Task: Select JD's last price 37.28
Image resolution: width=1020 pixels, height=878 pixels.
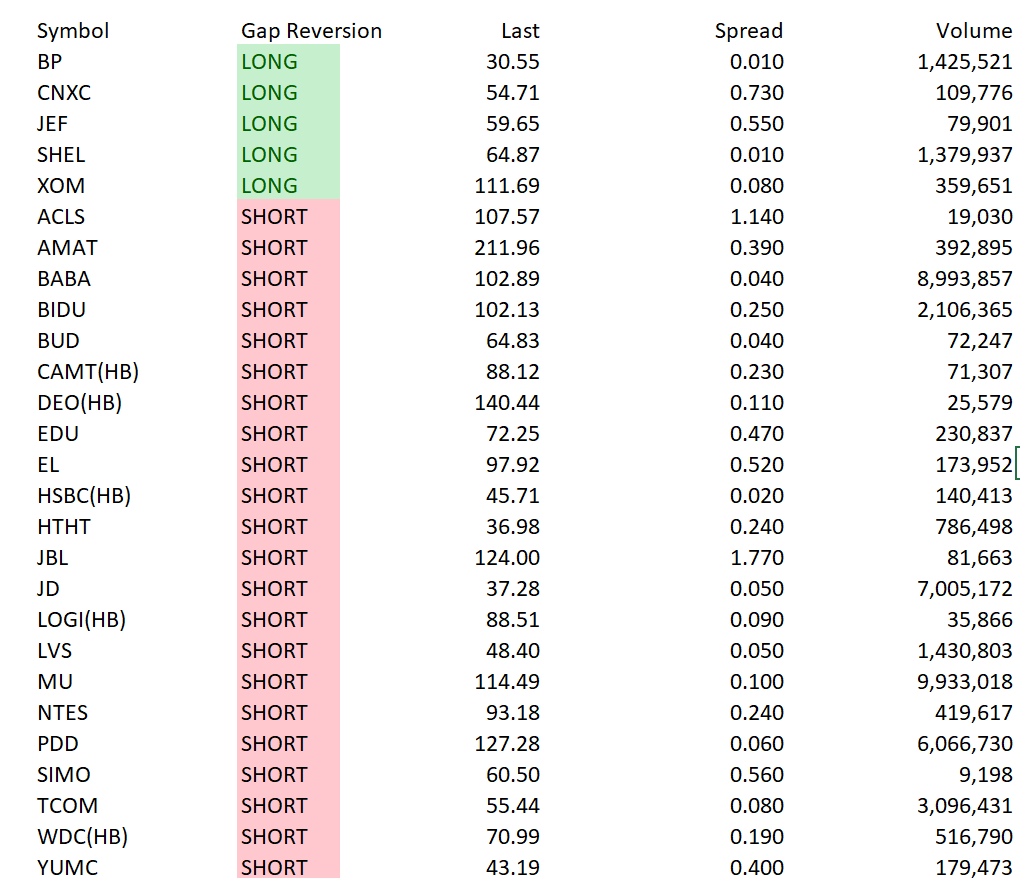Action: [x=513, y=589]
